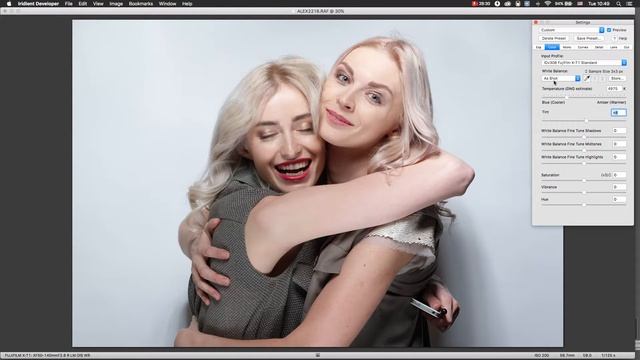Click the Fine Tune Highlights value field

pyautogui.click(x=619, y=157)
